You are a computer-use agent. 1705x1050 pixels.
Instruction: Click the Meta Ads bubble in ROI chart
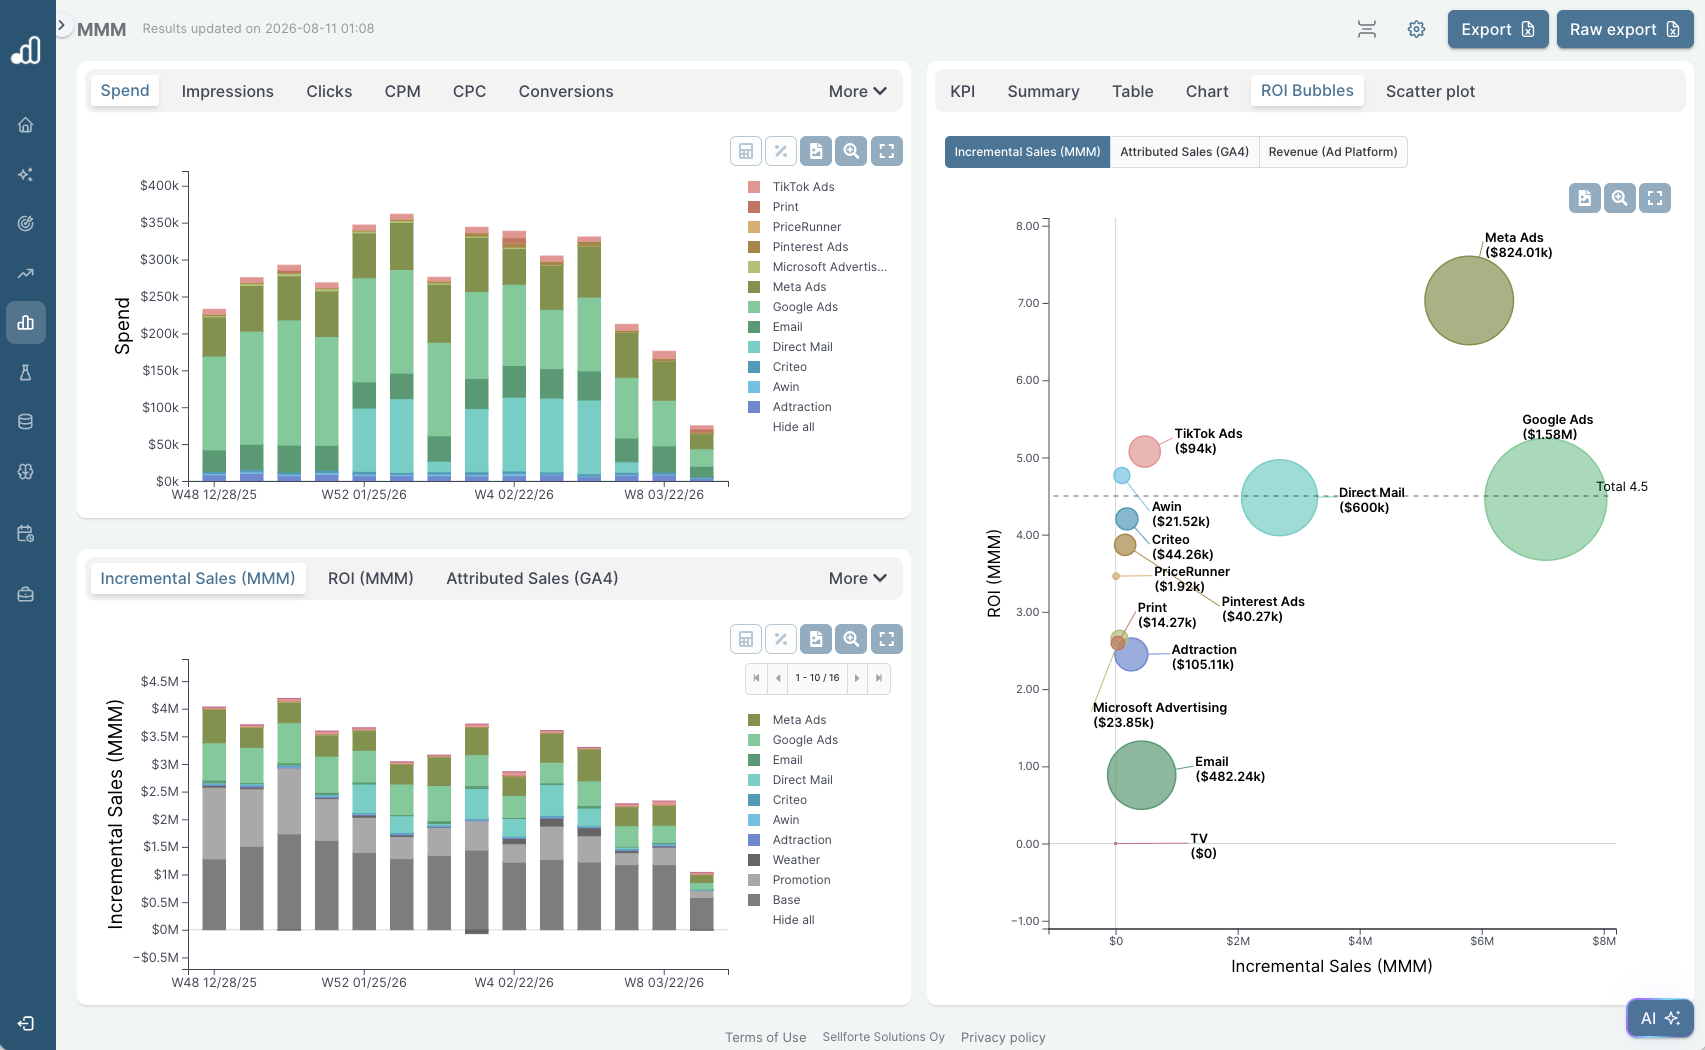coord(1468,300)
